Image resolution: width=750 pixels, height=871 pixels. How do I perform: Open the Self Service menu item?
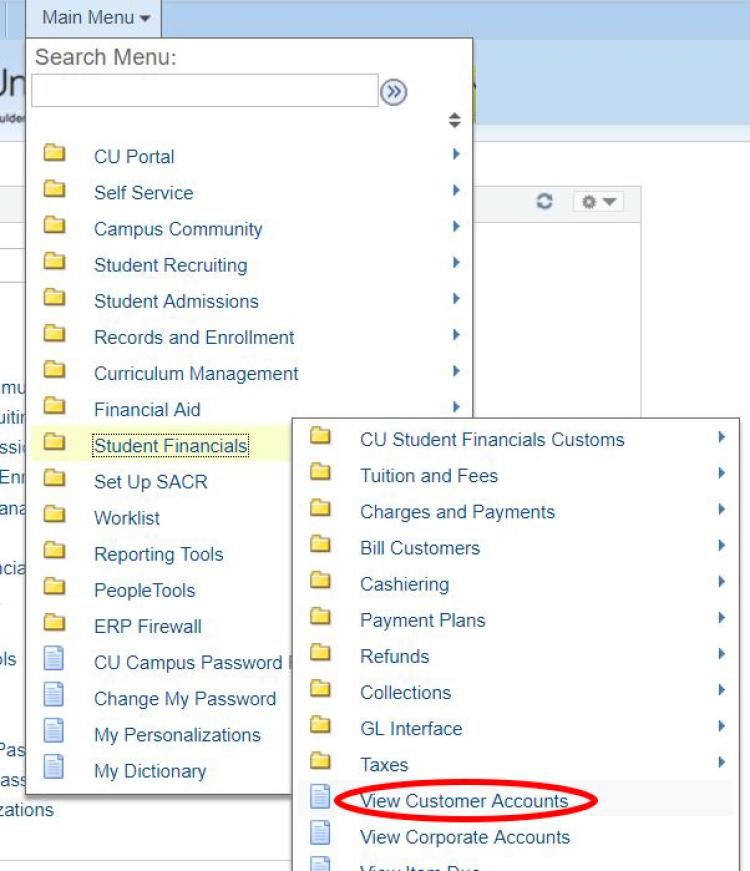[143, 193]
